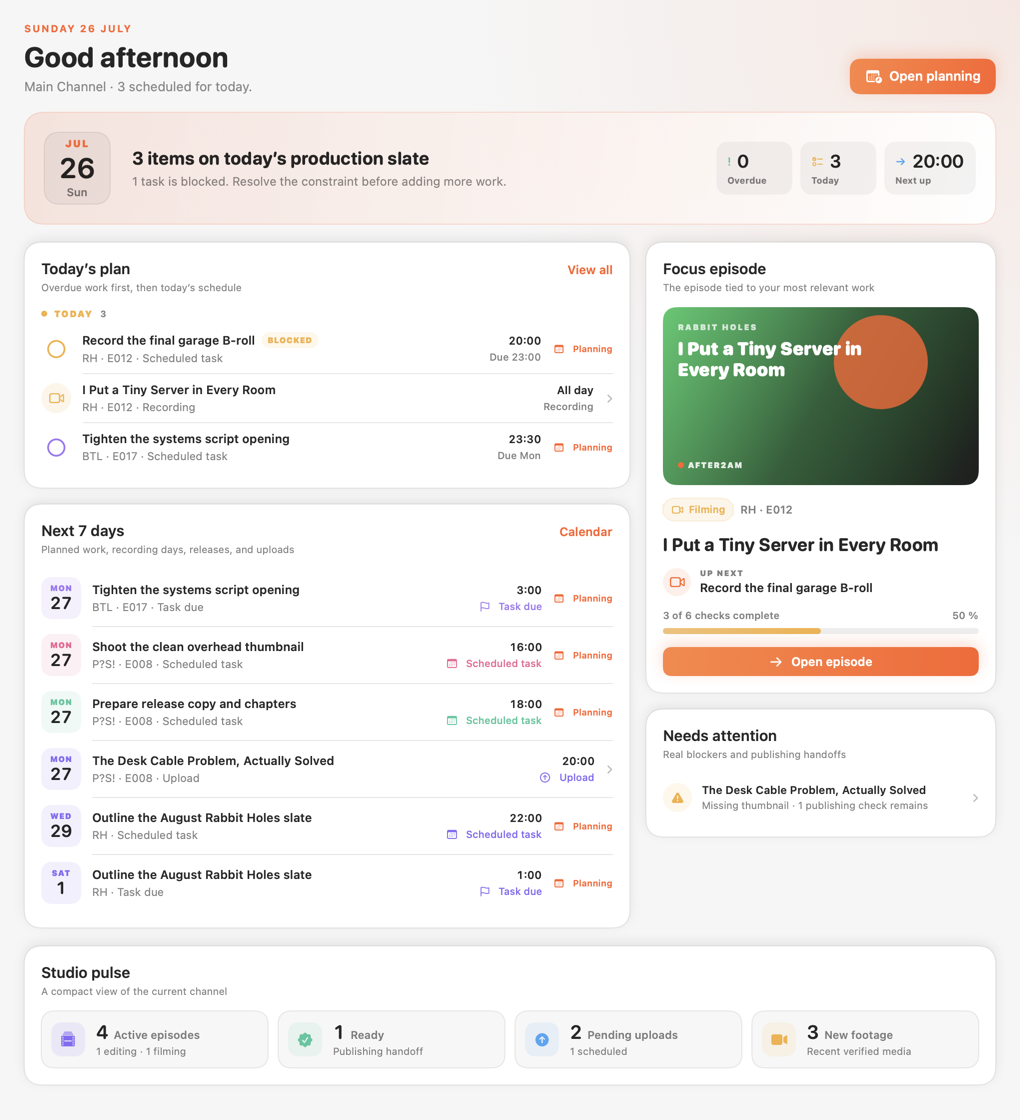
Task: Select Prepare release copy and chapters row
Action: [x=327, y=713]
